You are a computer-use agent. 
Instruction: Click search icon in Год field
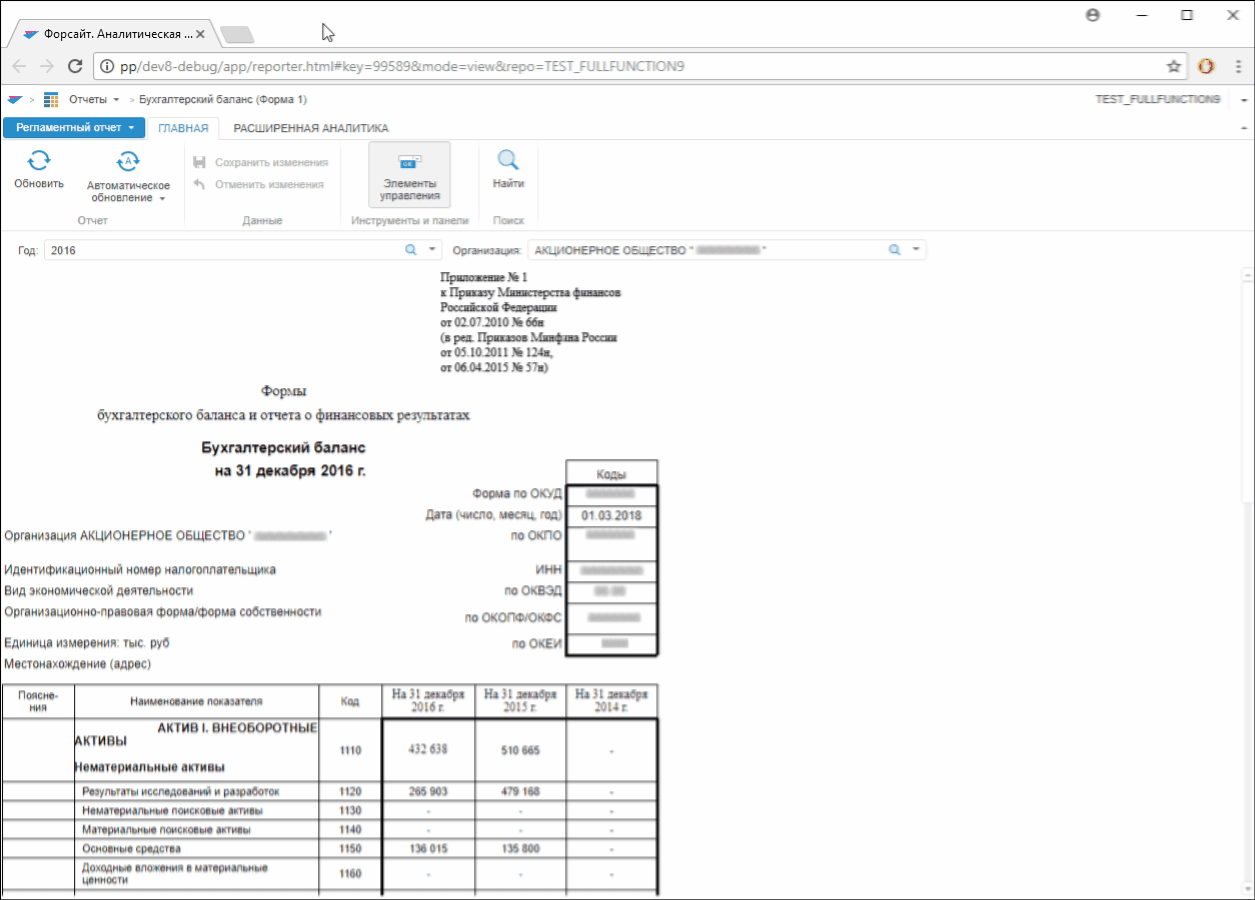pyautogui.click(x=411, y=250)
